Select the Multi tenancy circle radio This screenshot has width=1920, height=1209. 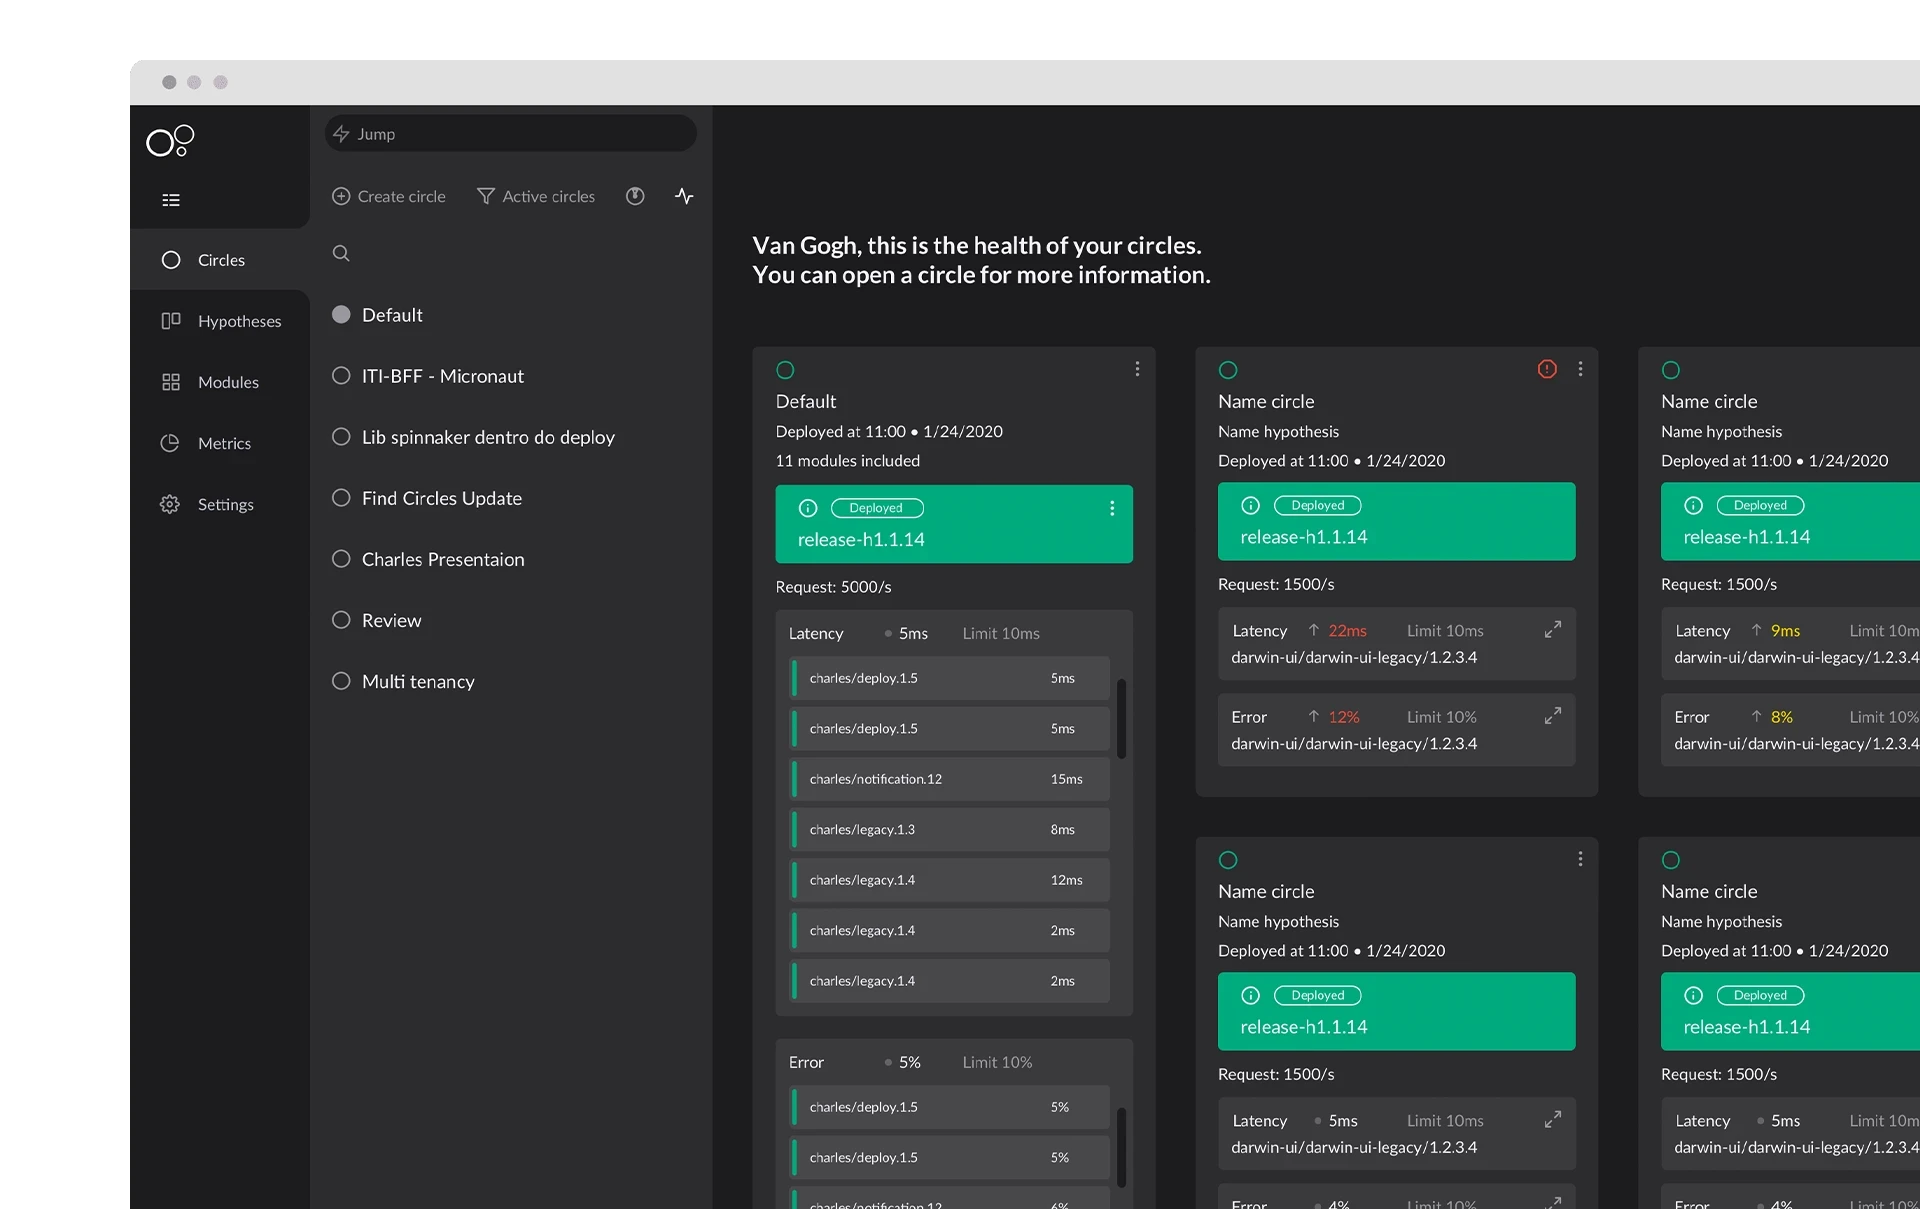click(341, 680)
